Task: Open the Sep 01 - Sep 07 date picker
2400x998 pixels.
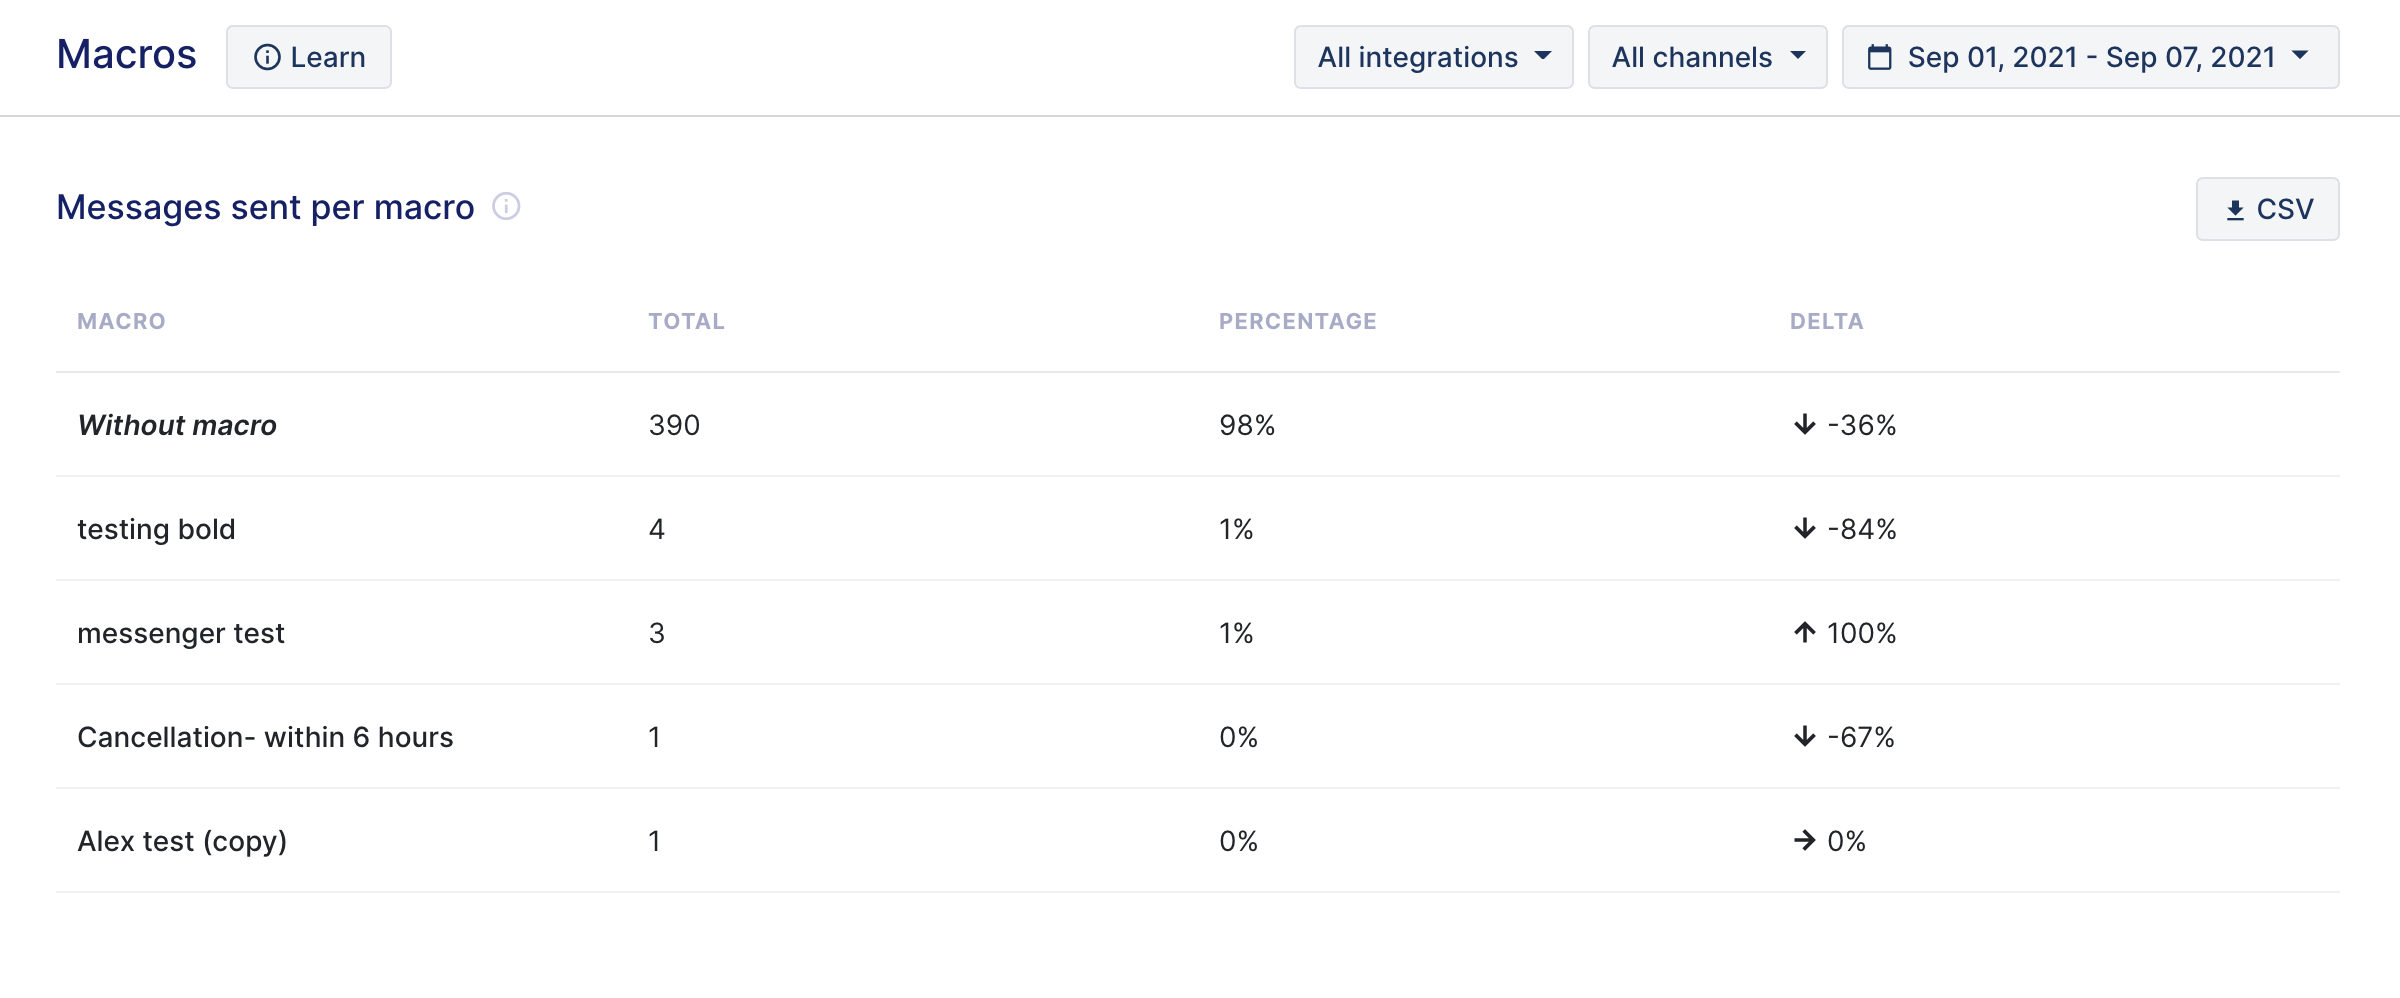Action: coord(2090,57)
